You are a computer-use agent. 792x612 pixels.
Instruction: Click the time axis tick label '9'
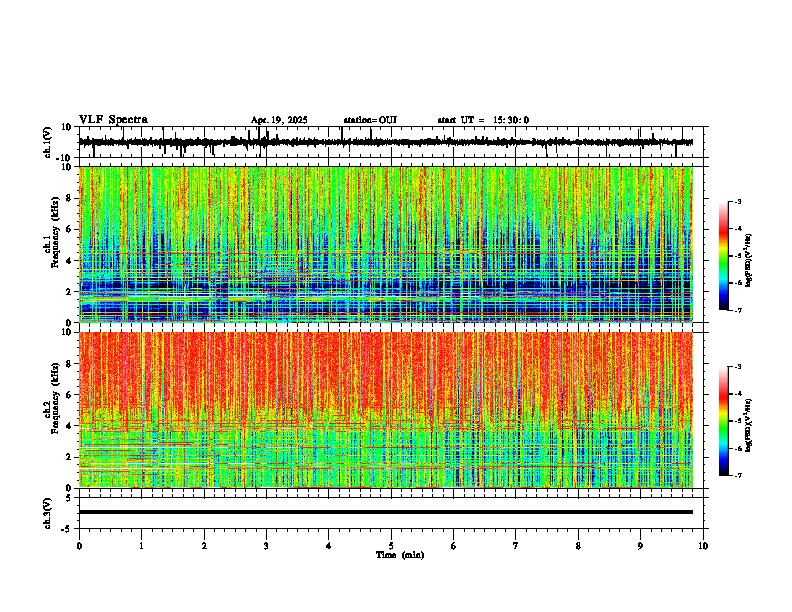click(x=640, y=545)
